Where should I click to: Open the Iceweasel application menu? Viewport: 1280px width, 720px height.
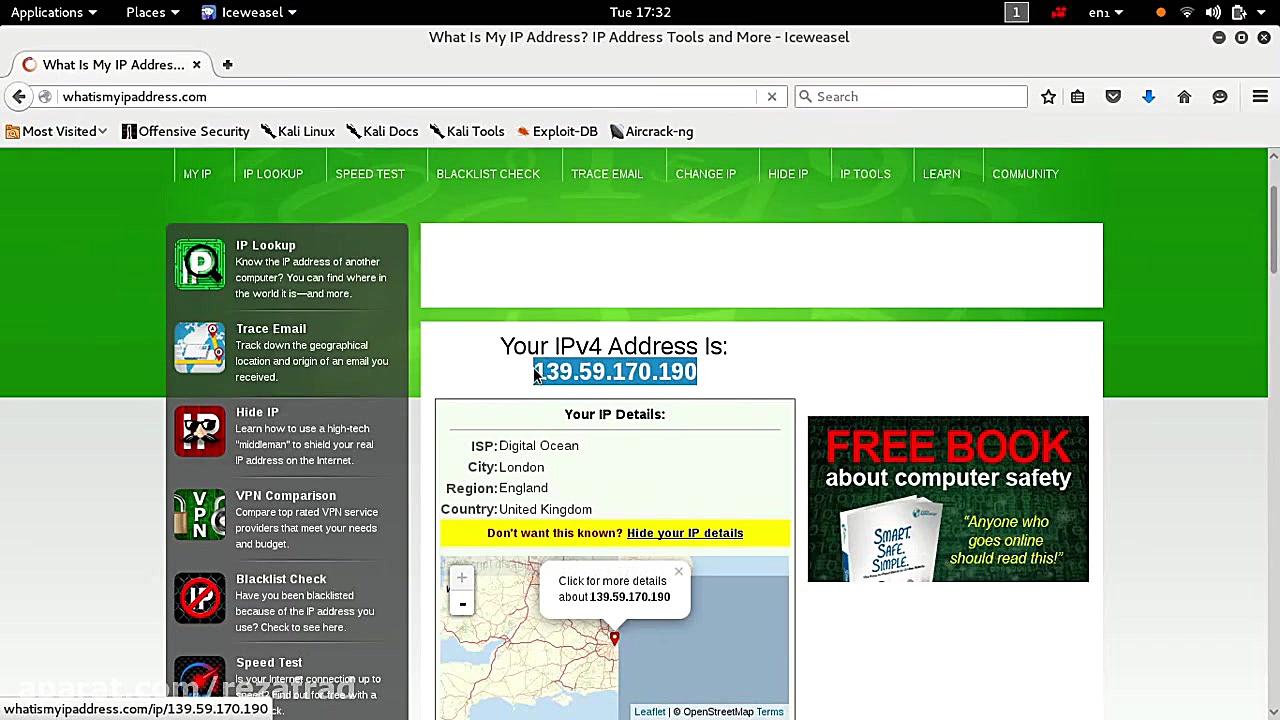click(249, 12)
